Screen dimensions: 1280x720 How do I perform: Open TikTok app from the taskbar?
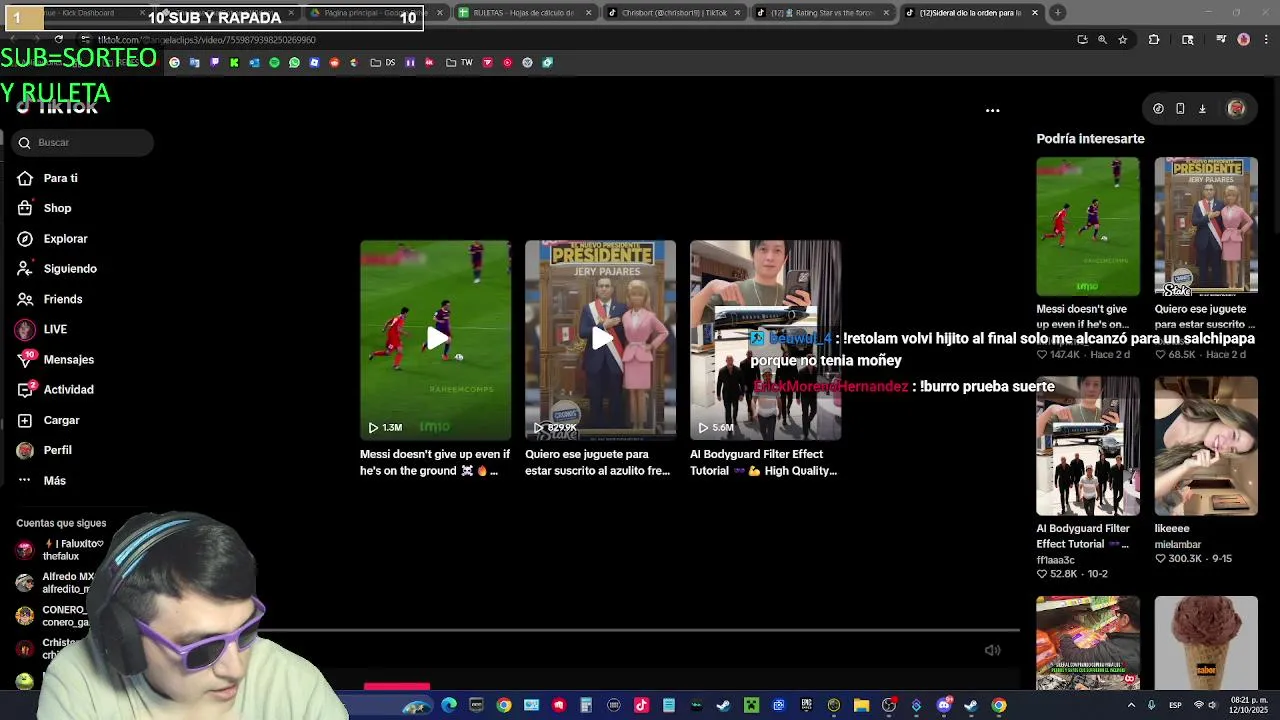(641, 705)
